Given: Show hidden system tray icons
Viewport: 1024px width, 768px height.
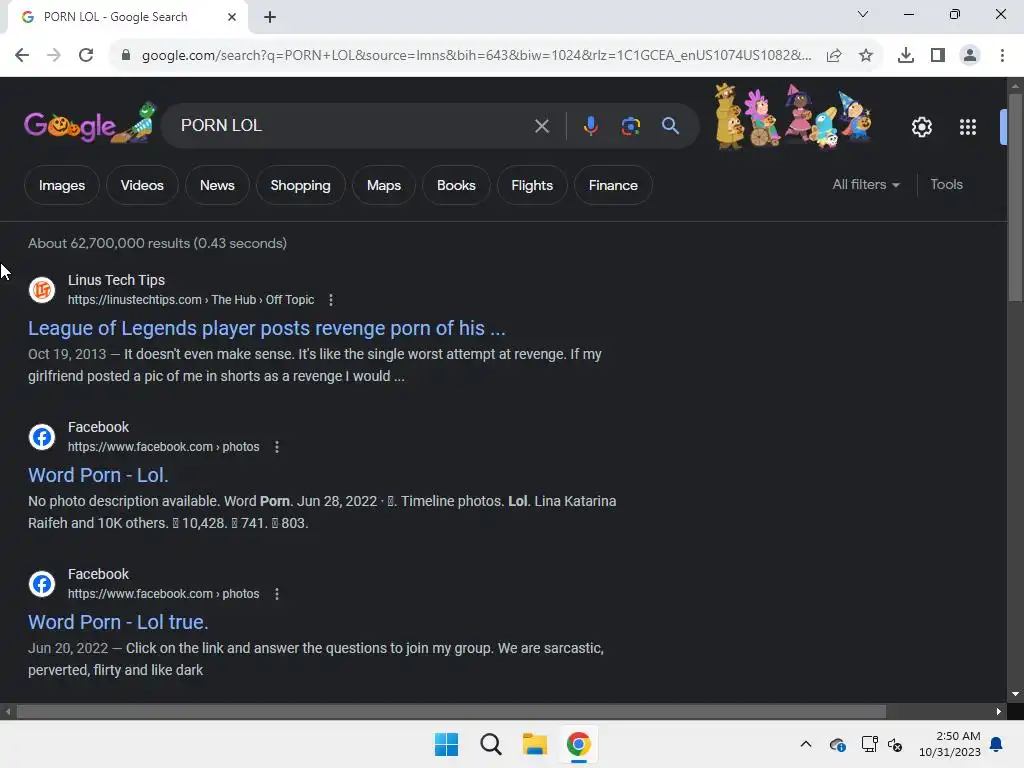Looking at the screenshot, I should point(806,744).
